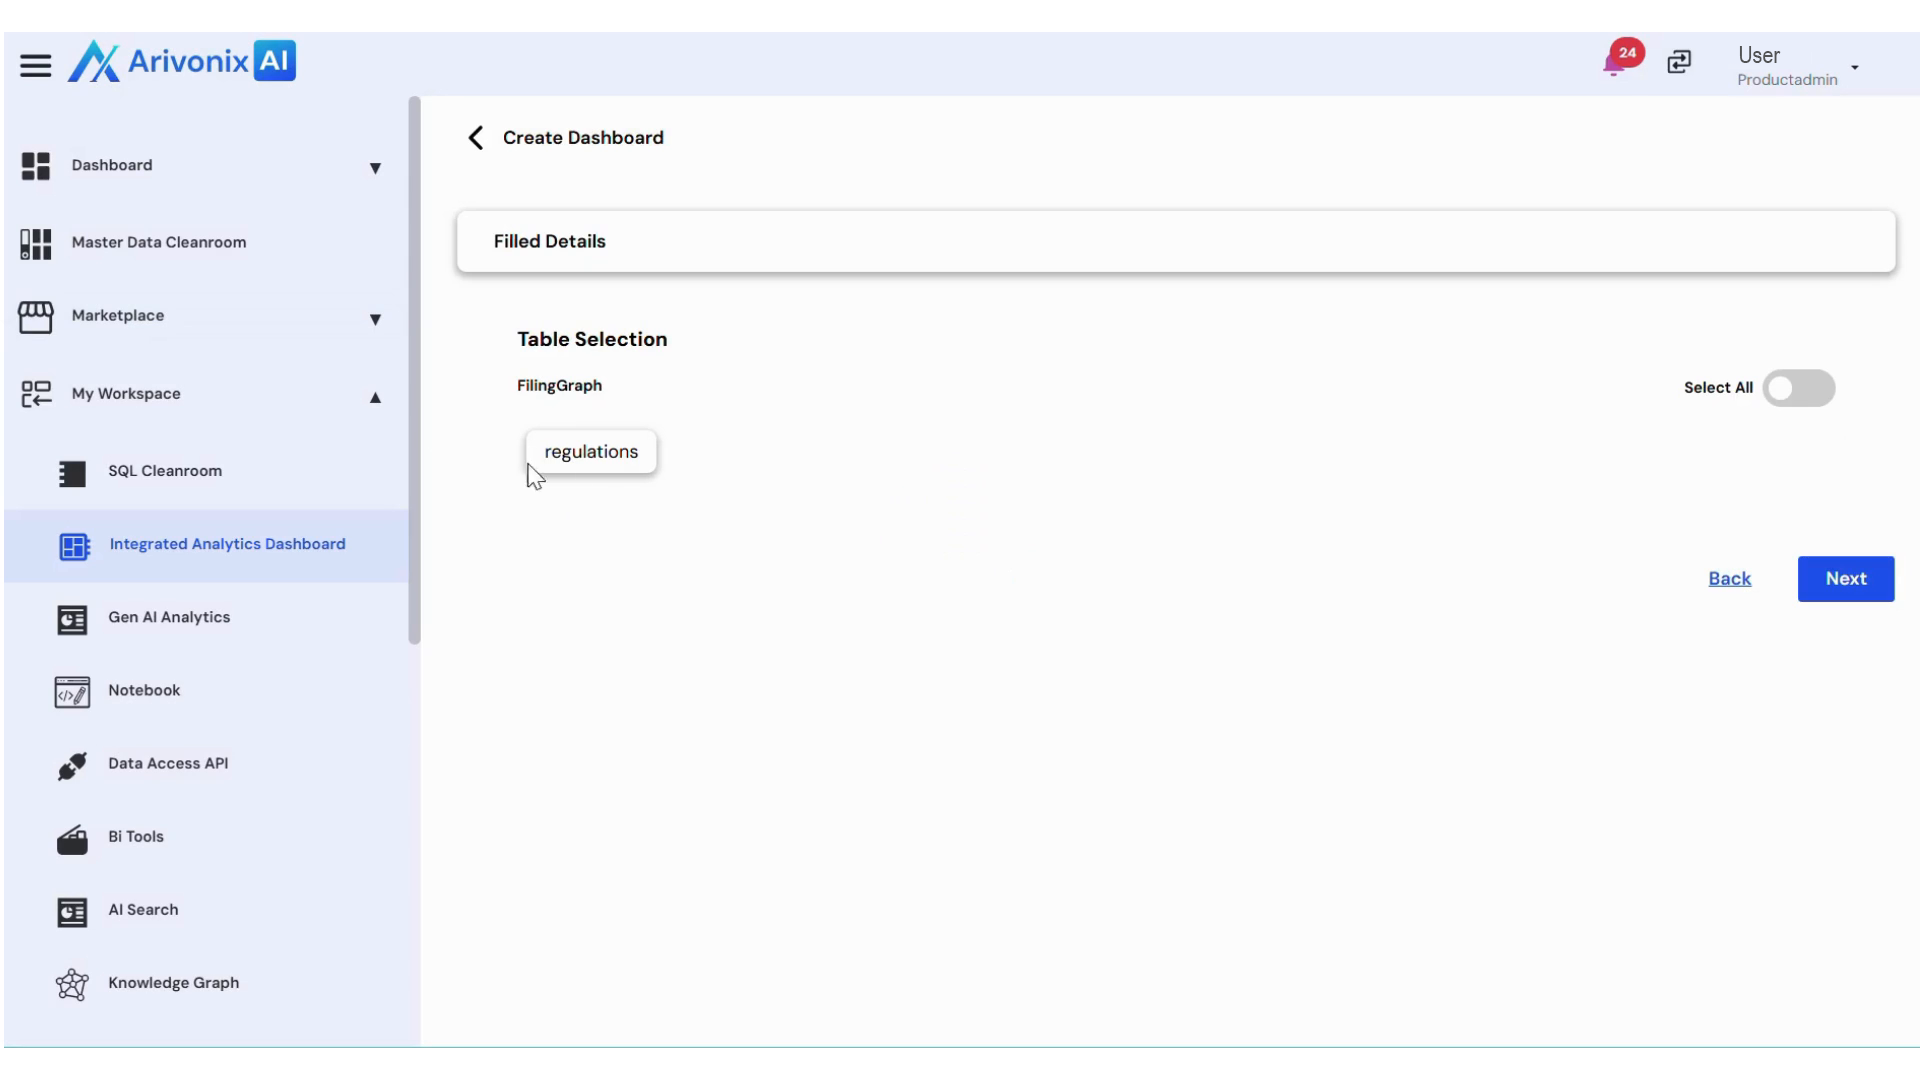Click the Data Access API plug icon
1920x1080 pixels.
(x=72, y=766)
